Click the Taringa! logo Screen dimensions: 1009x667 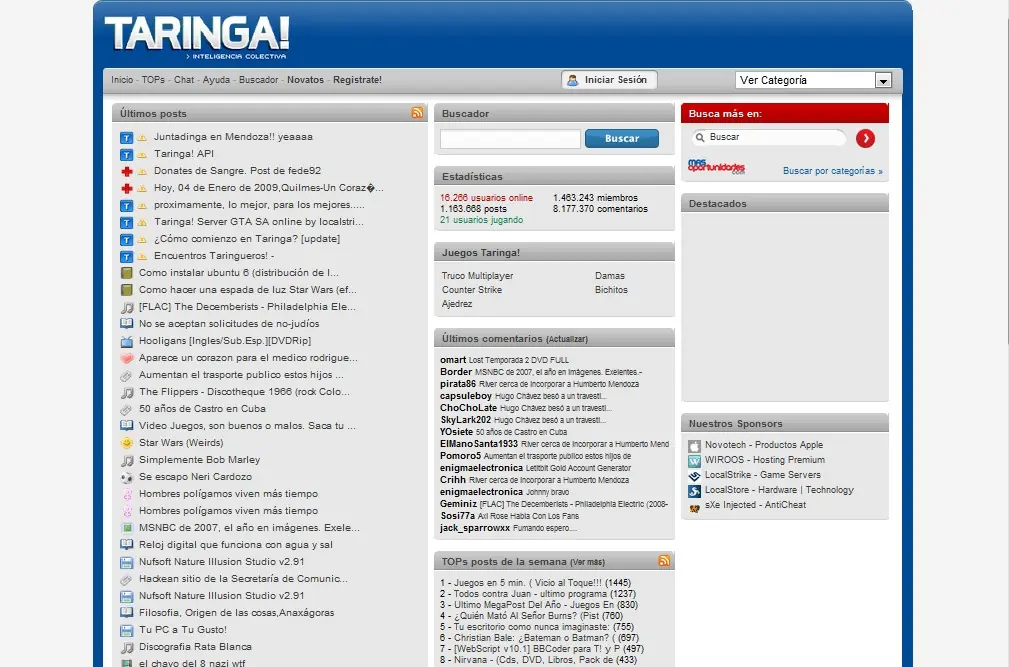[x=197, y=37]
